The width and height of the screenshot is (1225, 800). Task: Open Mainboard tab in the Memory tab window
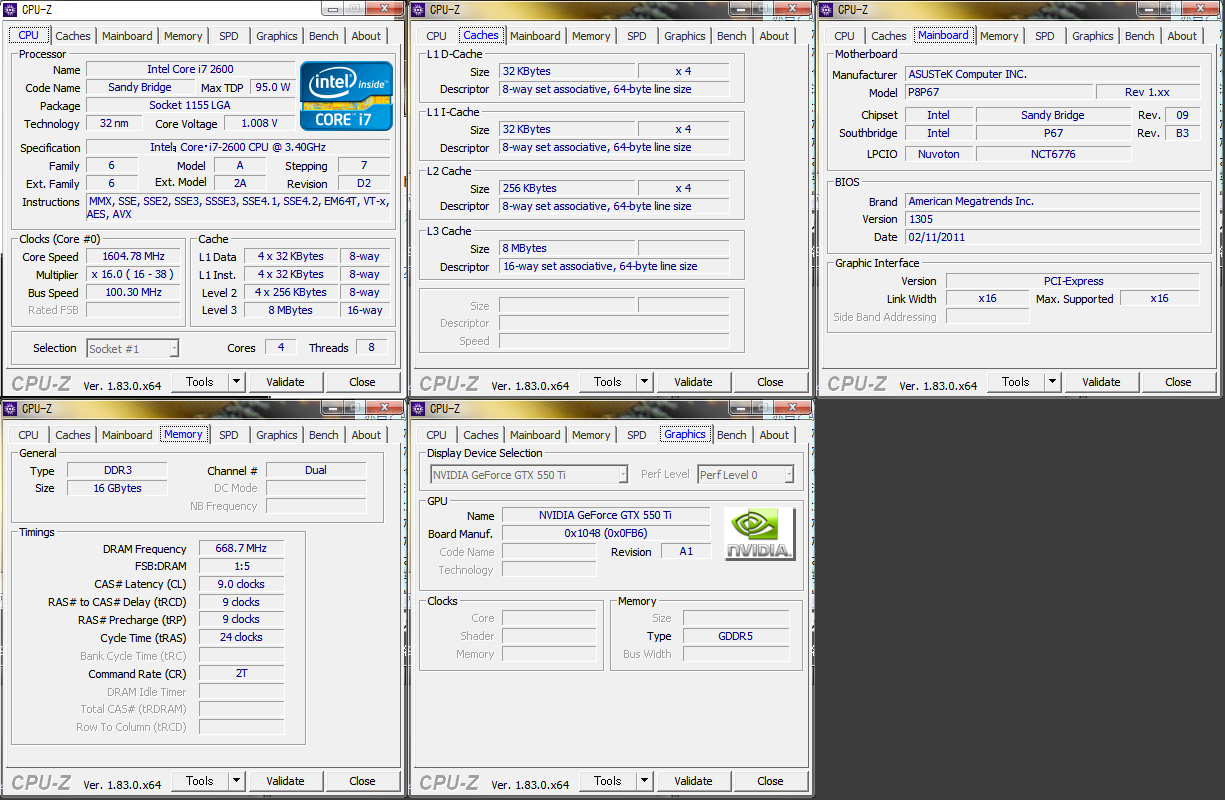tap(127, 435)
